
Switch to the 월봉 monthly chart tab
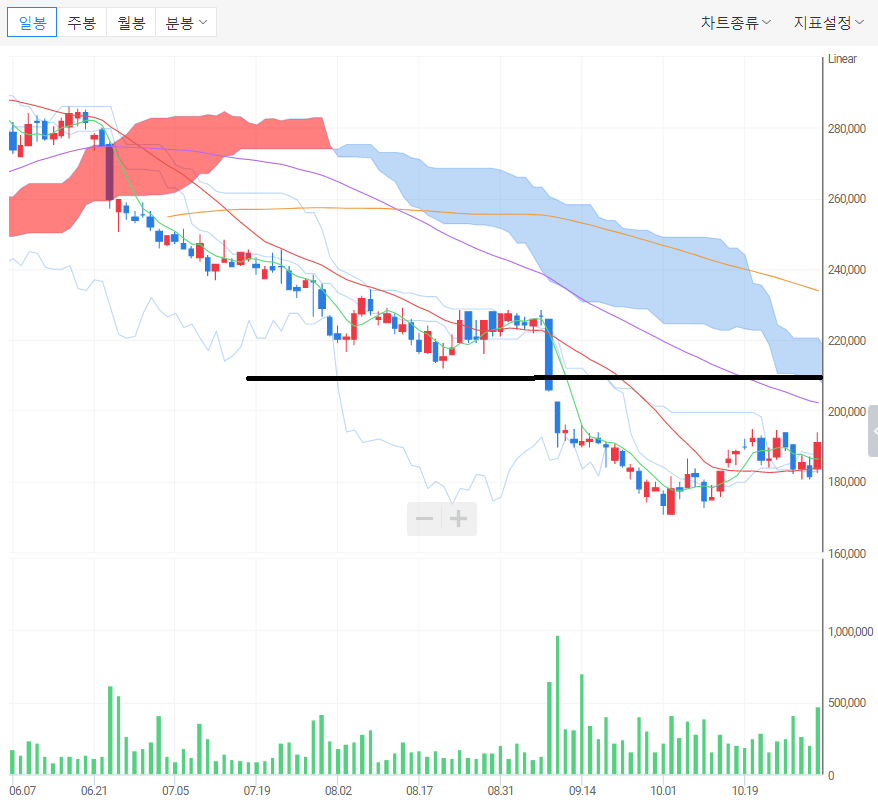pos(131,22)
